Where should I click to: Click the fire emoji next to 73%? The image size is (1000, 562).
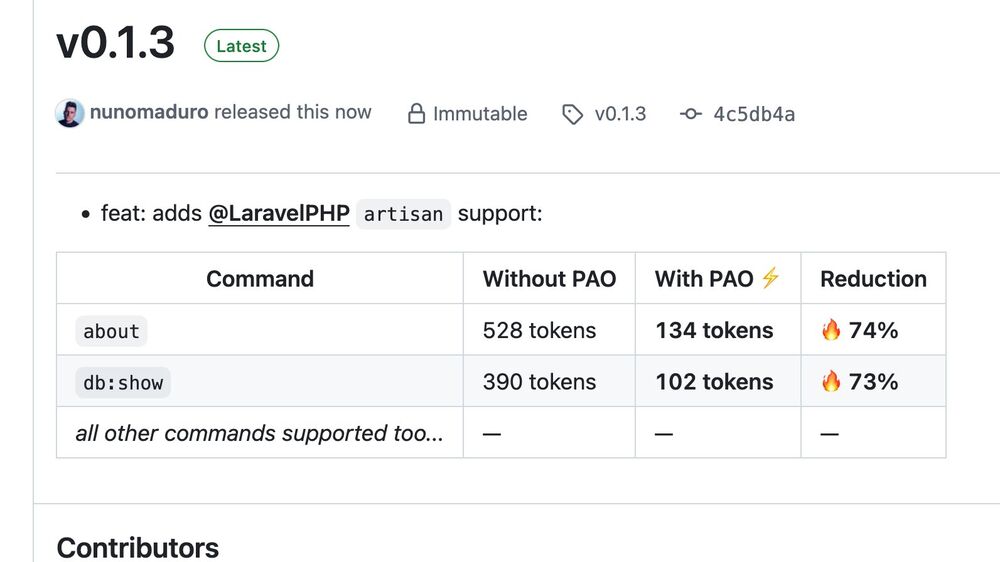tap(831, 382)
